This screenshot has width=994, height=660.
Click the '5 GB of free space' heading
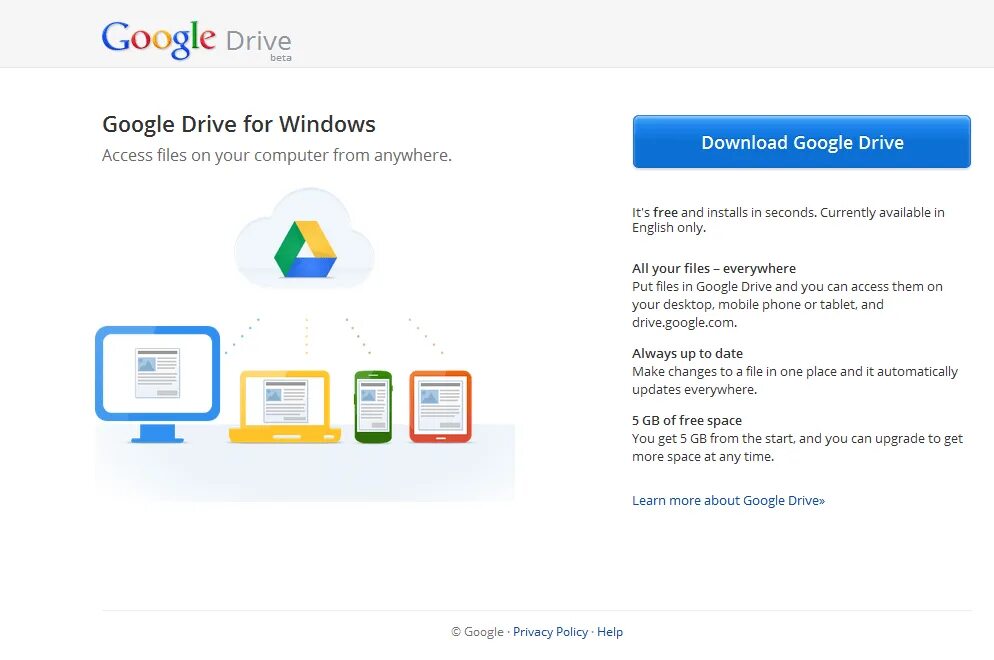pos(687,420)
